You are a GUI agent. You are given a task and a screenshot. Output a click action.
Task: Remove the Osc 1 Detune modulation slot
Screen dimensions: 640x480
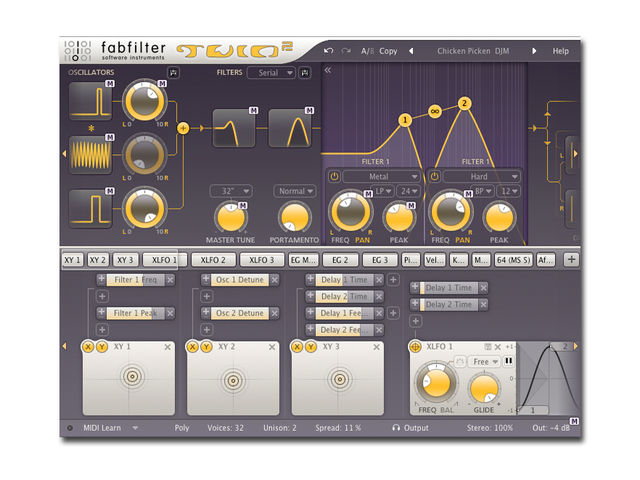click(x=275, y=280)
